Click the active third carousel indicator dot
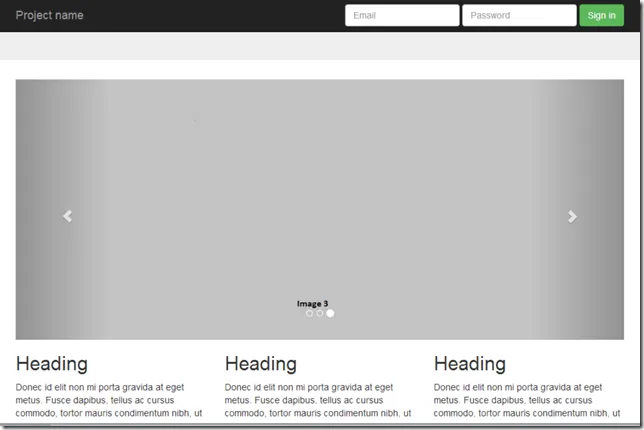Viewport: 644px width, 430px height. pos(331,314)
